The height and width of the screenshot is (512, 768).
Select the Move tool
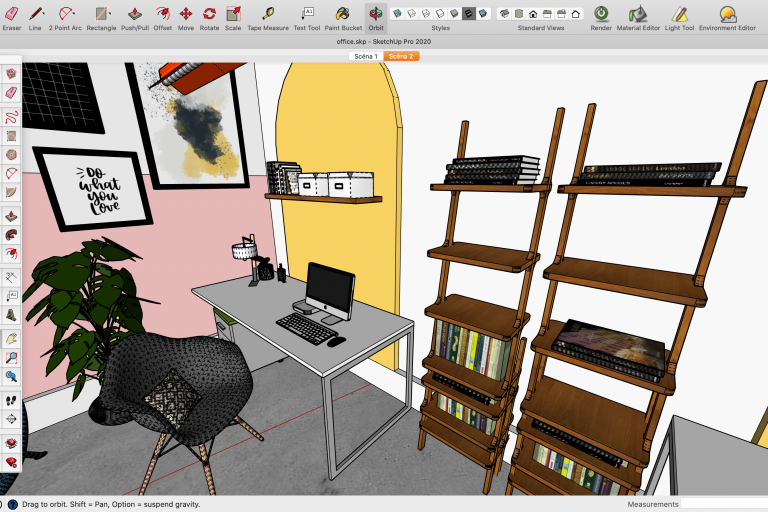(186, 14)
